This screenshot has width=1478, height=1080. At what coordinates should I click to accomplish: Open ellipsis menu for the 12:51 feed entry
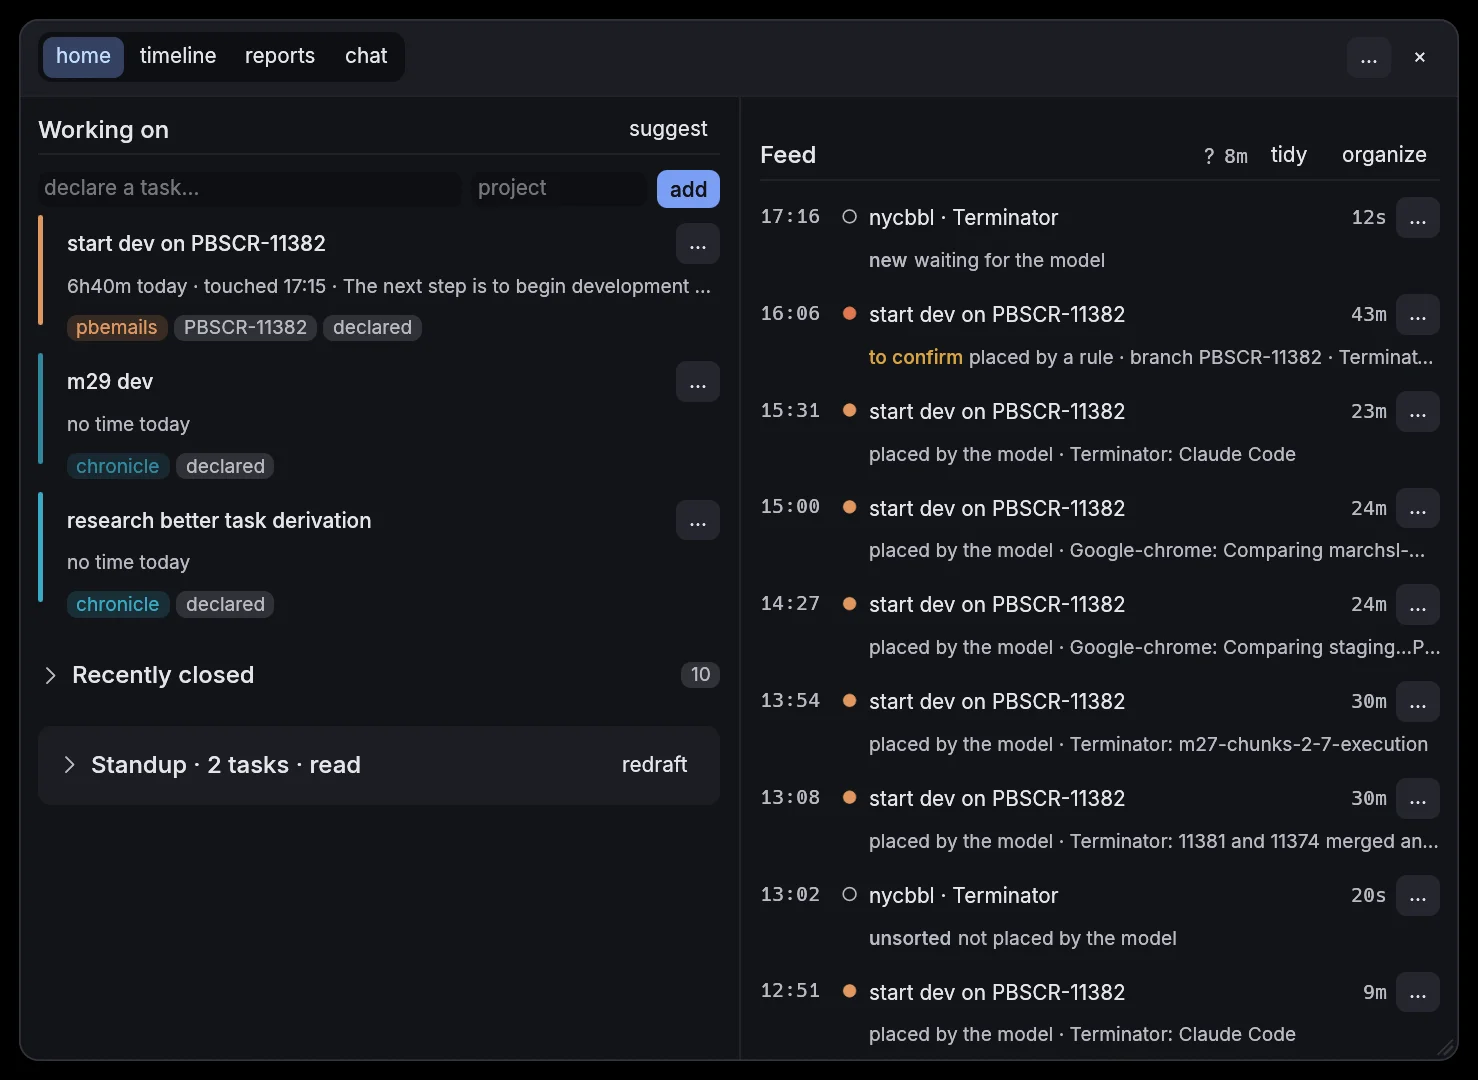[1418, 993]
